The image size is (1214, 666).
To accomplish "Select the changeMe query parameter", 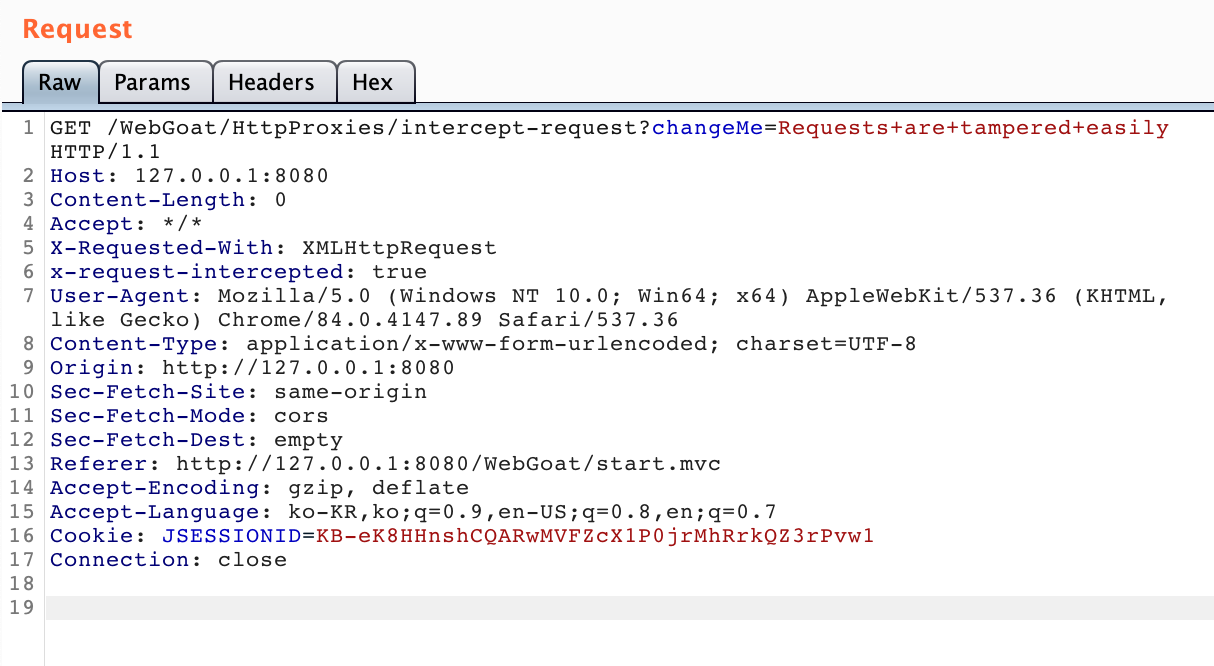I will [x=707, y=127].
